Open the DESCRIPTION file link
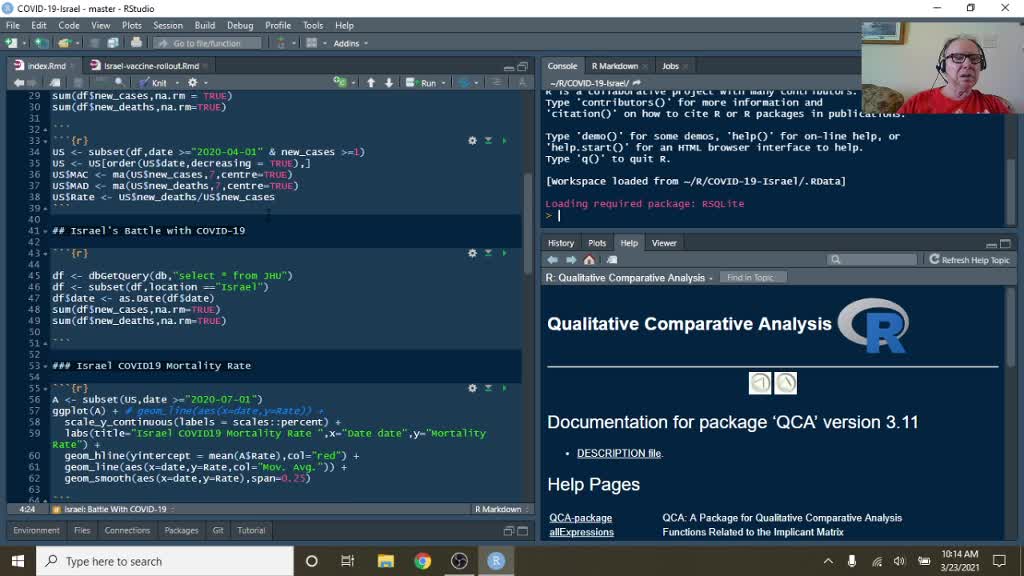 [x=619, y=453]
